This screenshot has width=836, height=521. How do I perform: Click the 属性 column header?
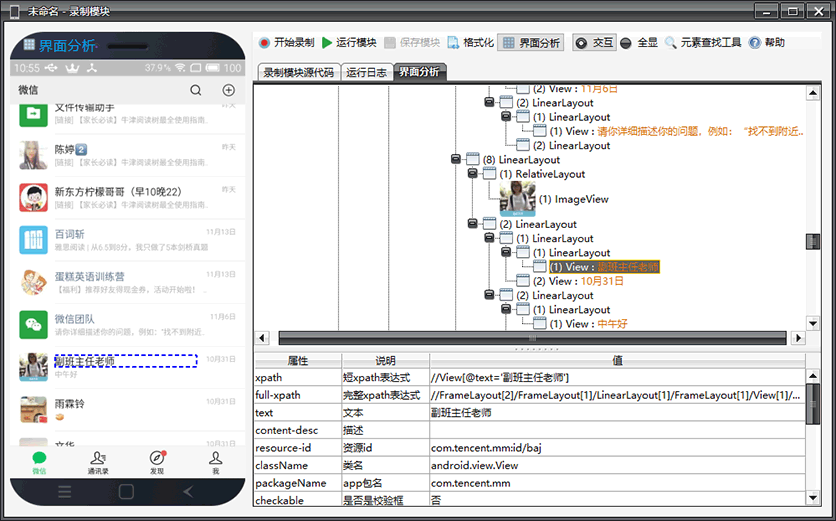point(298,361)
